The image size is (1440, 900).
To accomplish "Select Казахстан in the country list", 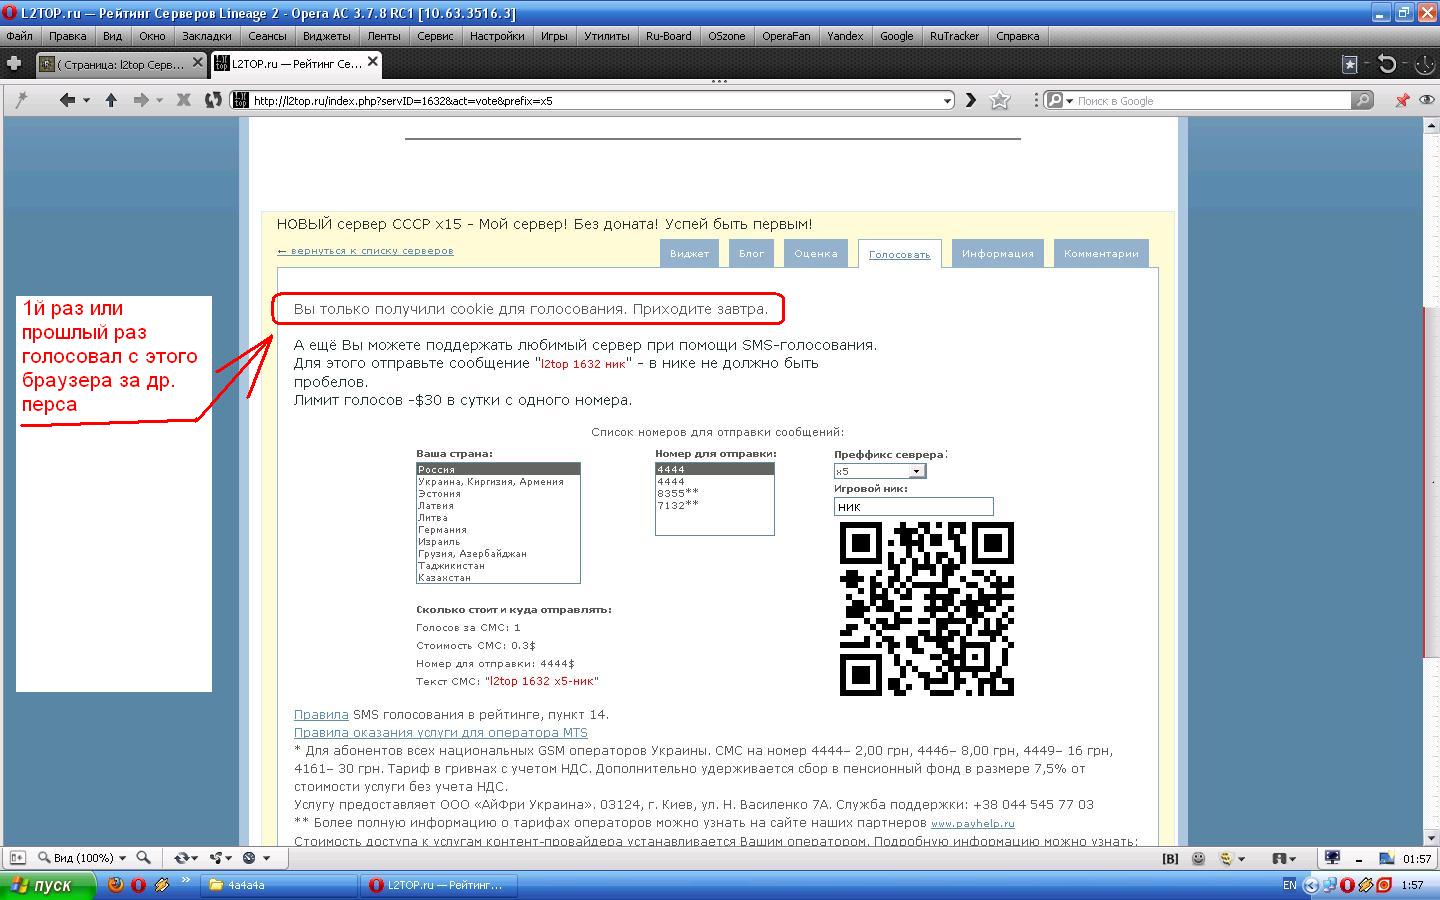I will (x=444, y=578).
